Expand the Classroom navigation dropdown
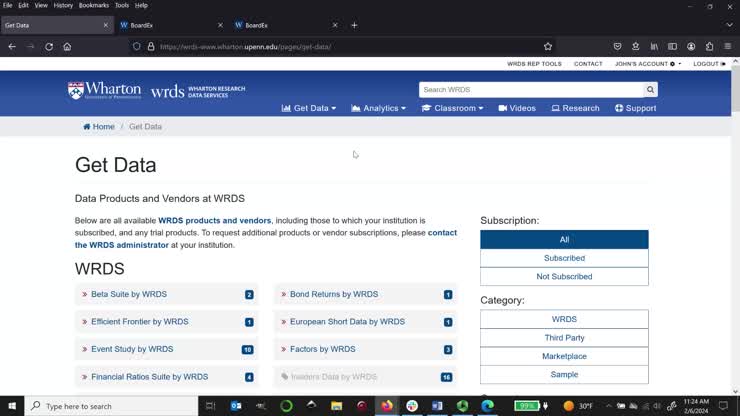740x416 pixels. tap(452, 108)
